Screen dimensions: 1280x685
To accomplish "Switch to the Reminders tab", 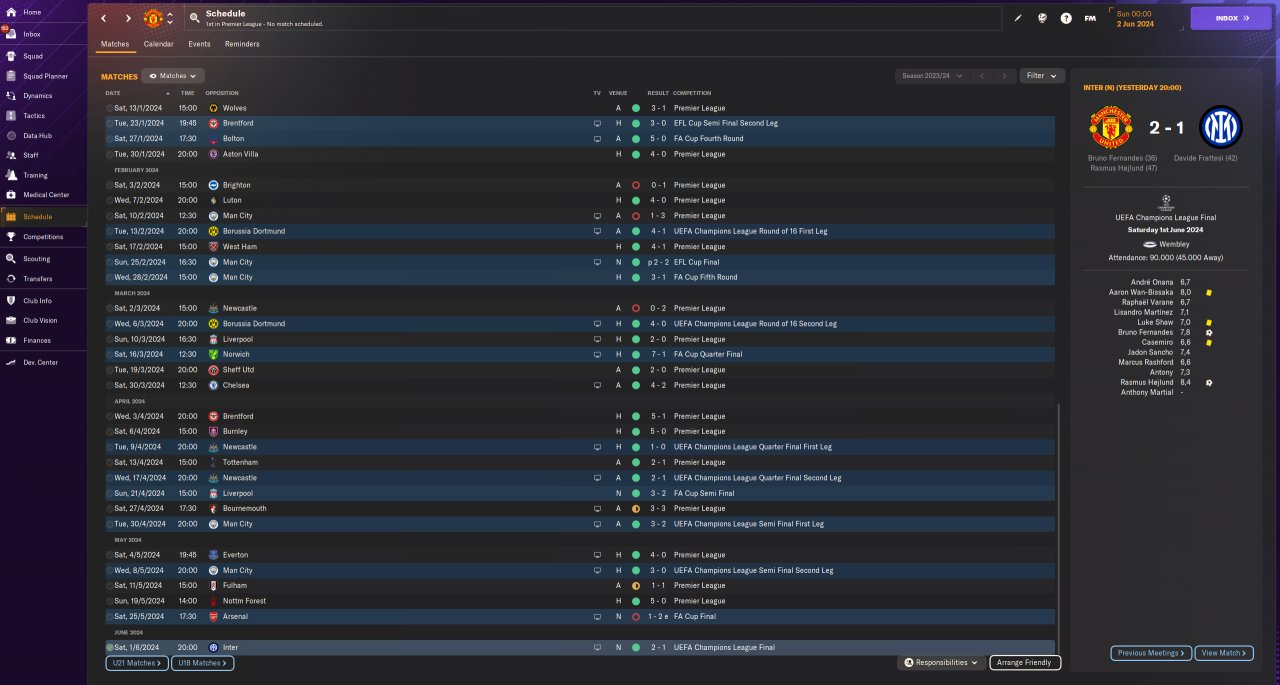I will (242, 44).
